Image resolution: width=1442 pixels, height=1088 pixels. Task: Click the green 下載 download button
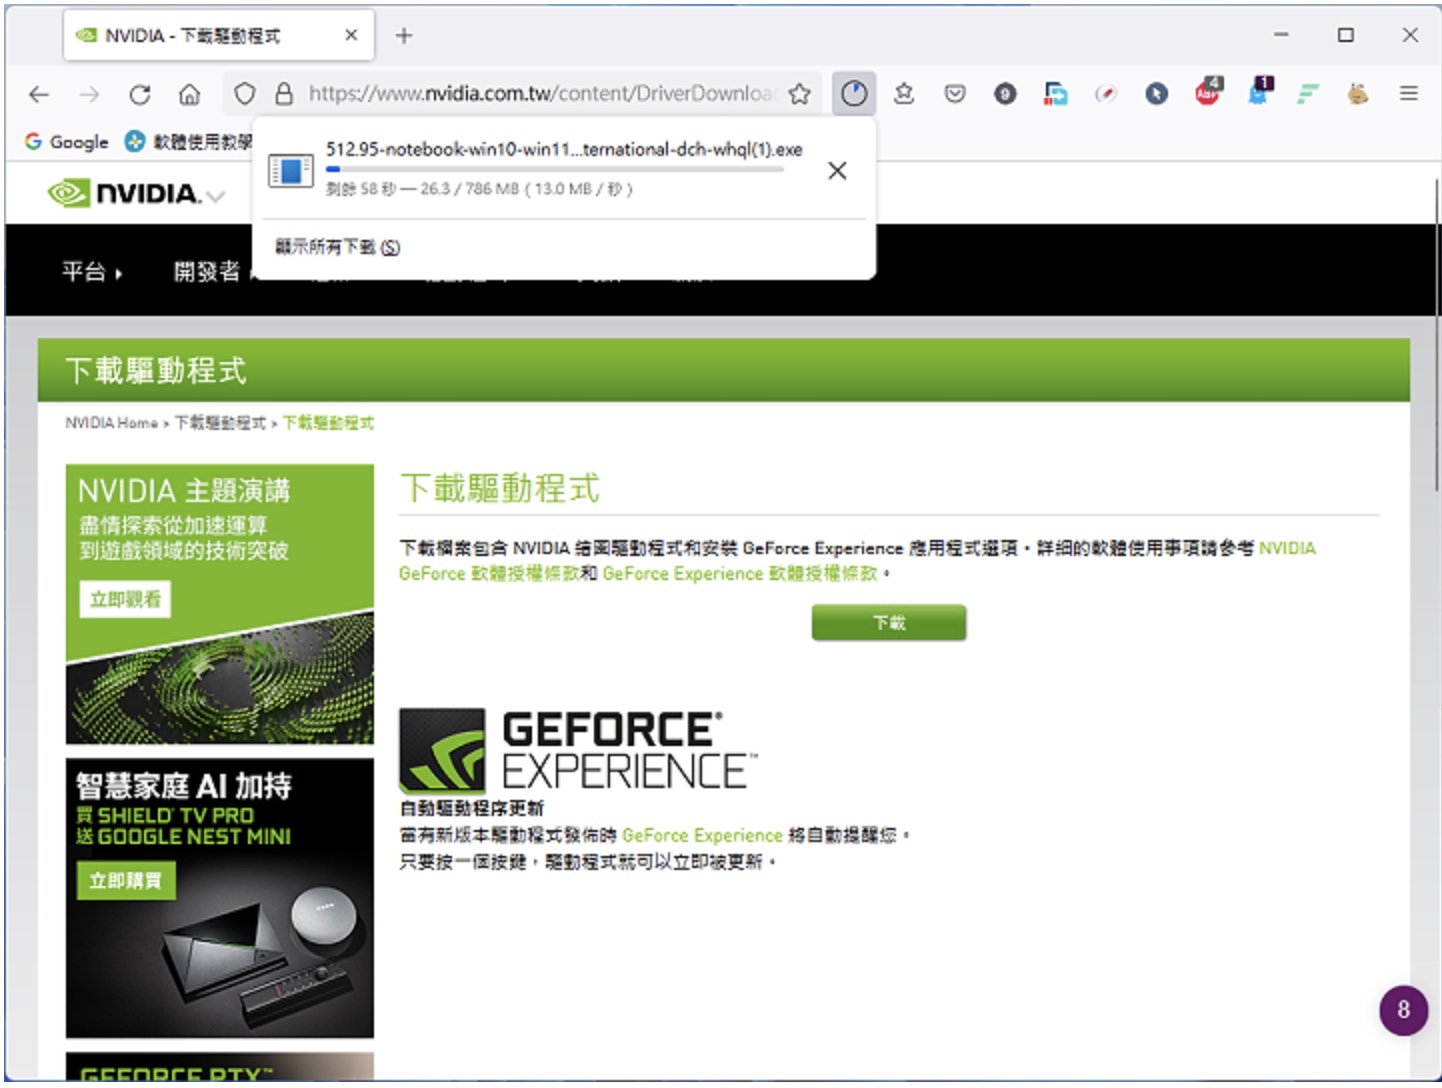point(888,623)
